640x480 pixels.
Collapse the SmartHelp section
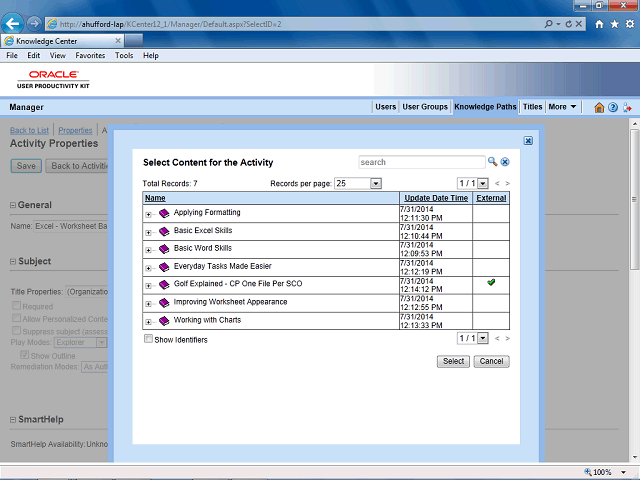[13, 420]
